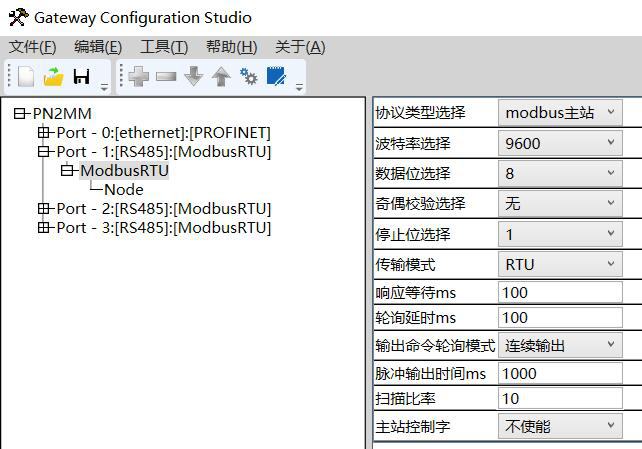Click the down arrow download icon

point(194,77)
